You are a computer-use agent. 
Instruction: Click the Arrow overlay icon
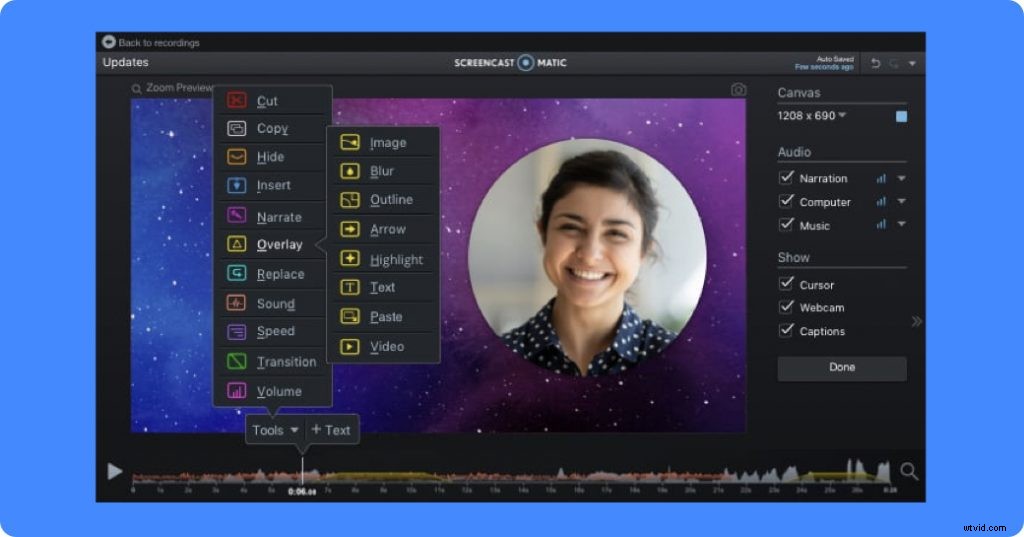click(x=350, y=229)
